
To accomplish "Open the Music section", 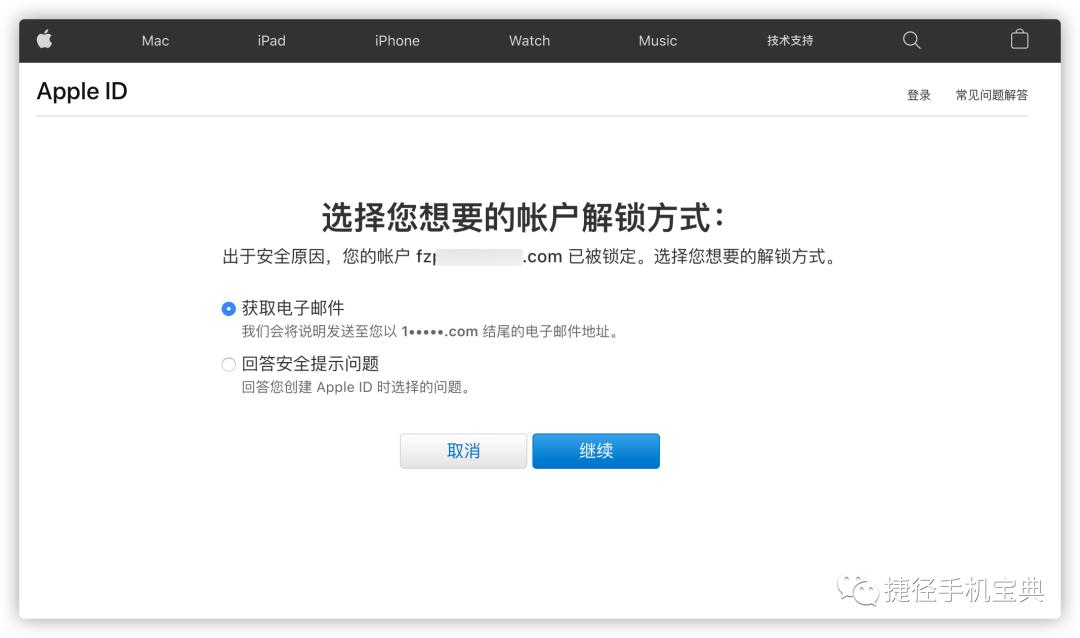I will (x=658, y=40).
